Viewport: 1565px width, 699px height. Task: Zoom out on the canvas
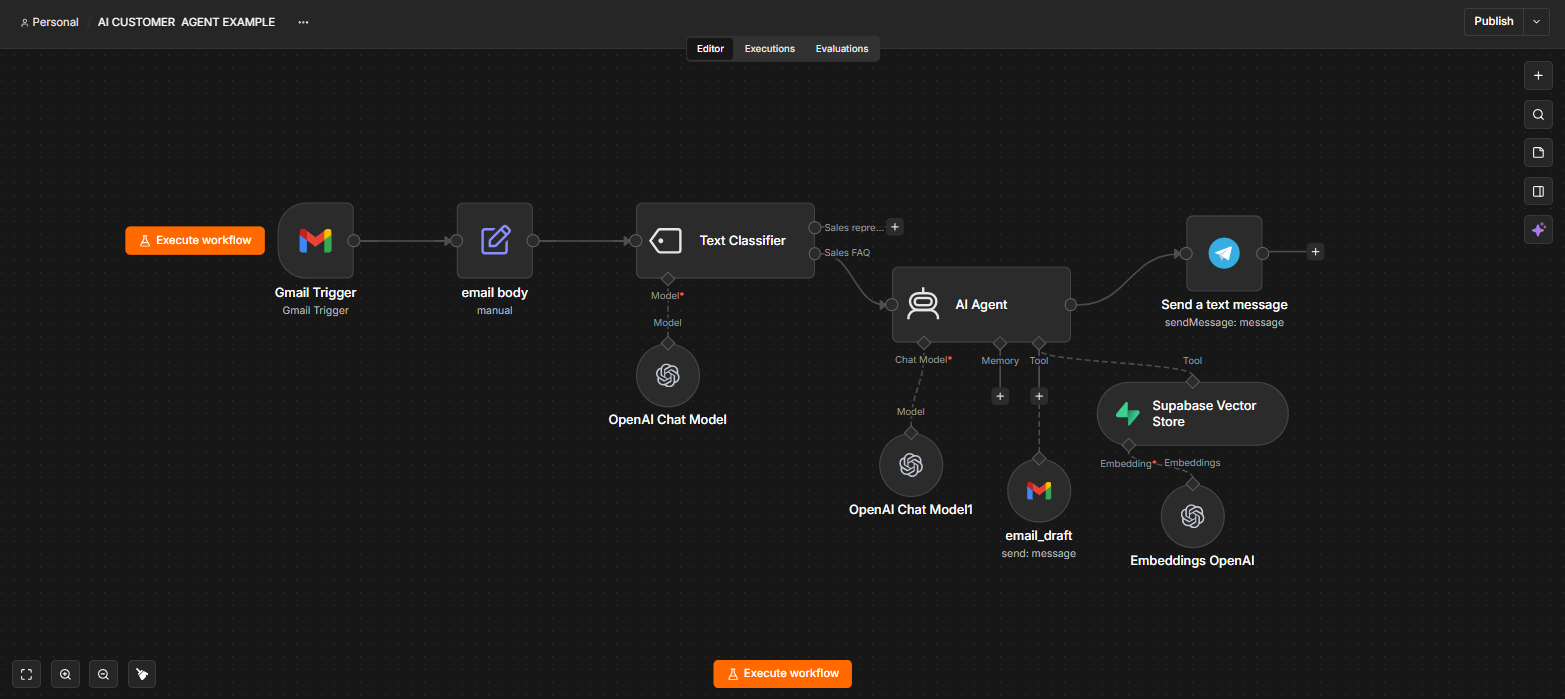[103, 674]
